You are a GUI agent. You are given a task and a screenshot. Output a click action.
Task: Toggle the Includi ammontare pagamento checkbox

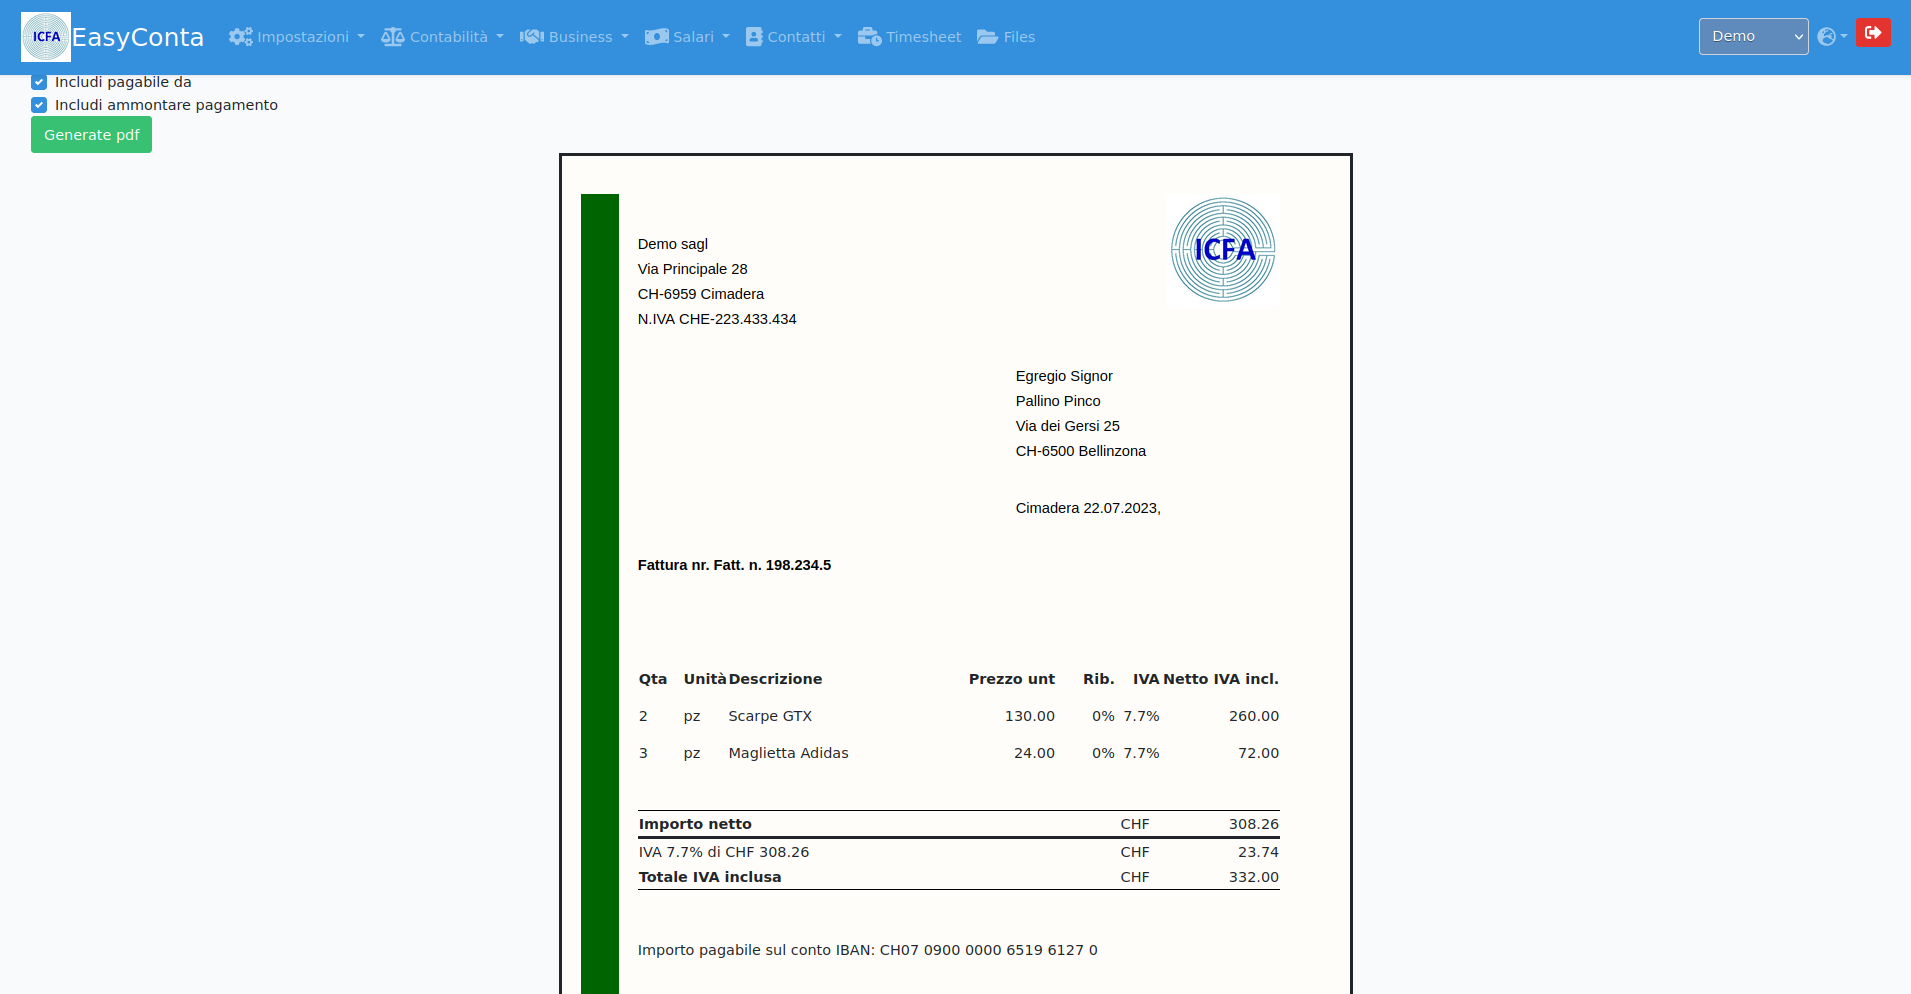click(39, 105)
